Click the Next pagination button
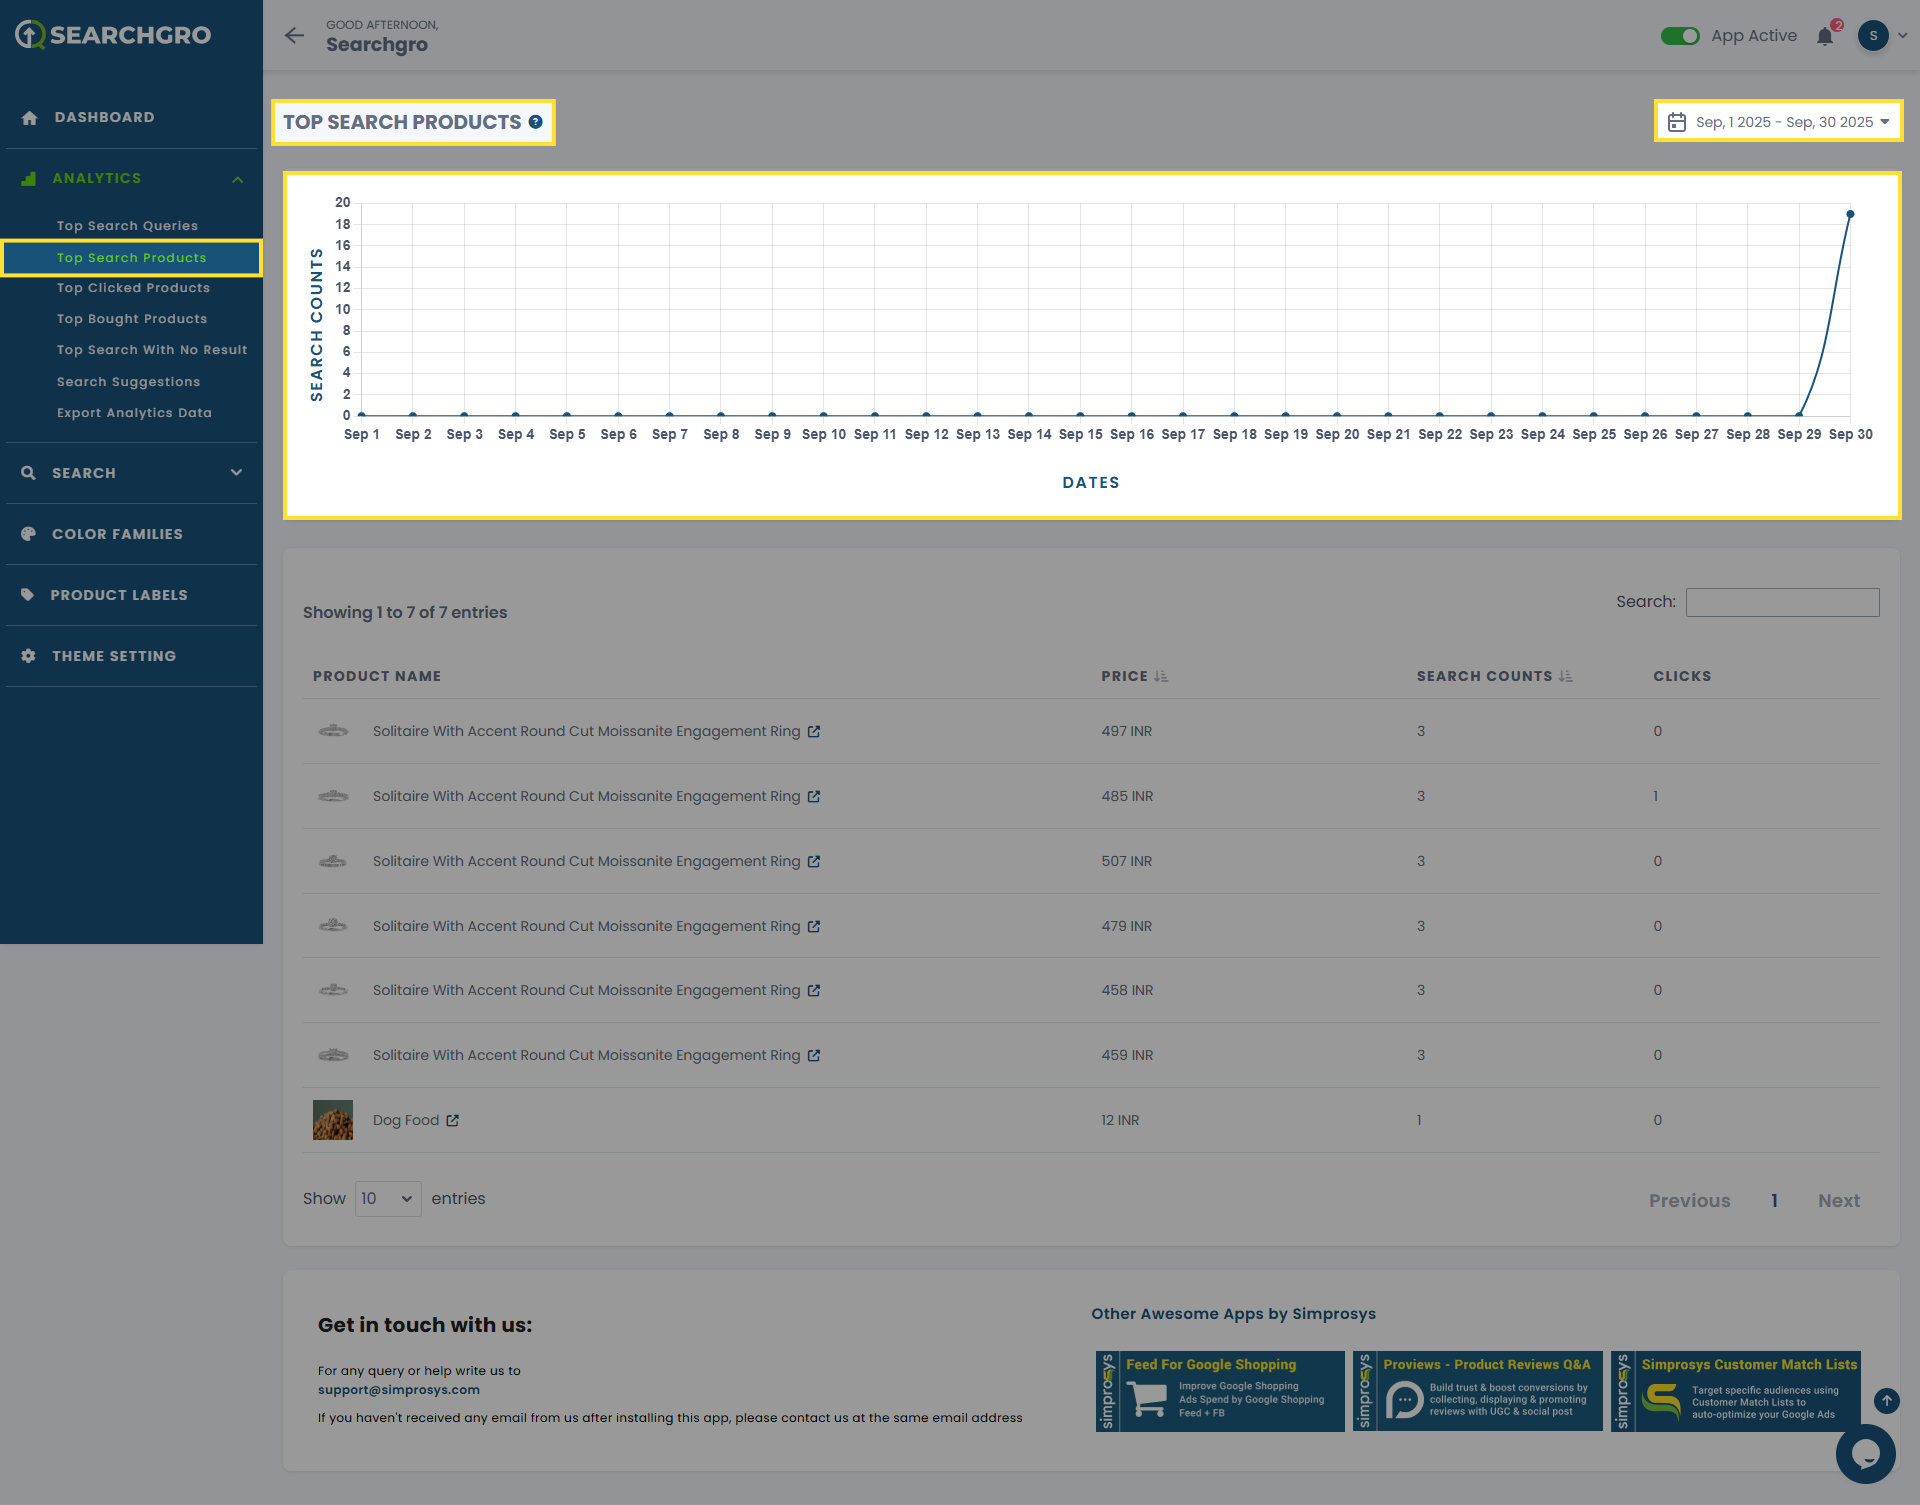This screenshot has width=1920, height=1505. 1838,1201
